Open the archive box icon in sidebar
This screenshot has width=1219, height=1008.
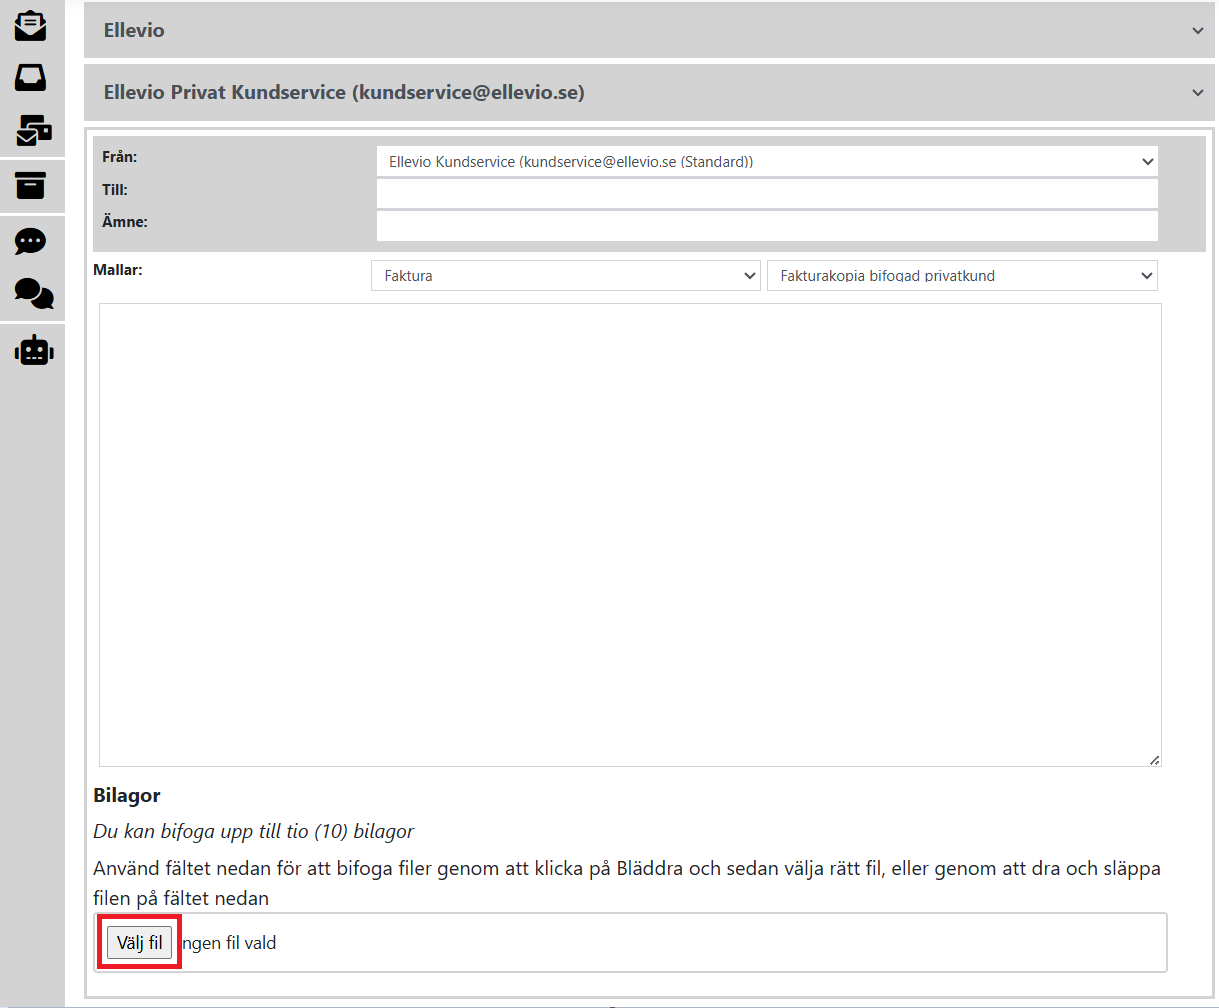coord(31,185)
